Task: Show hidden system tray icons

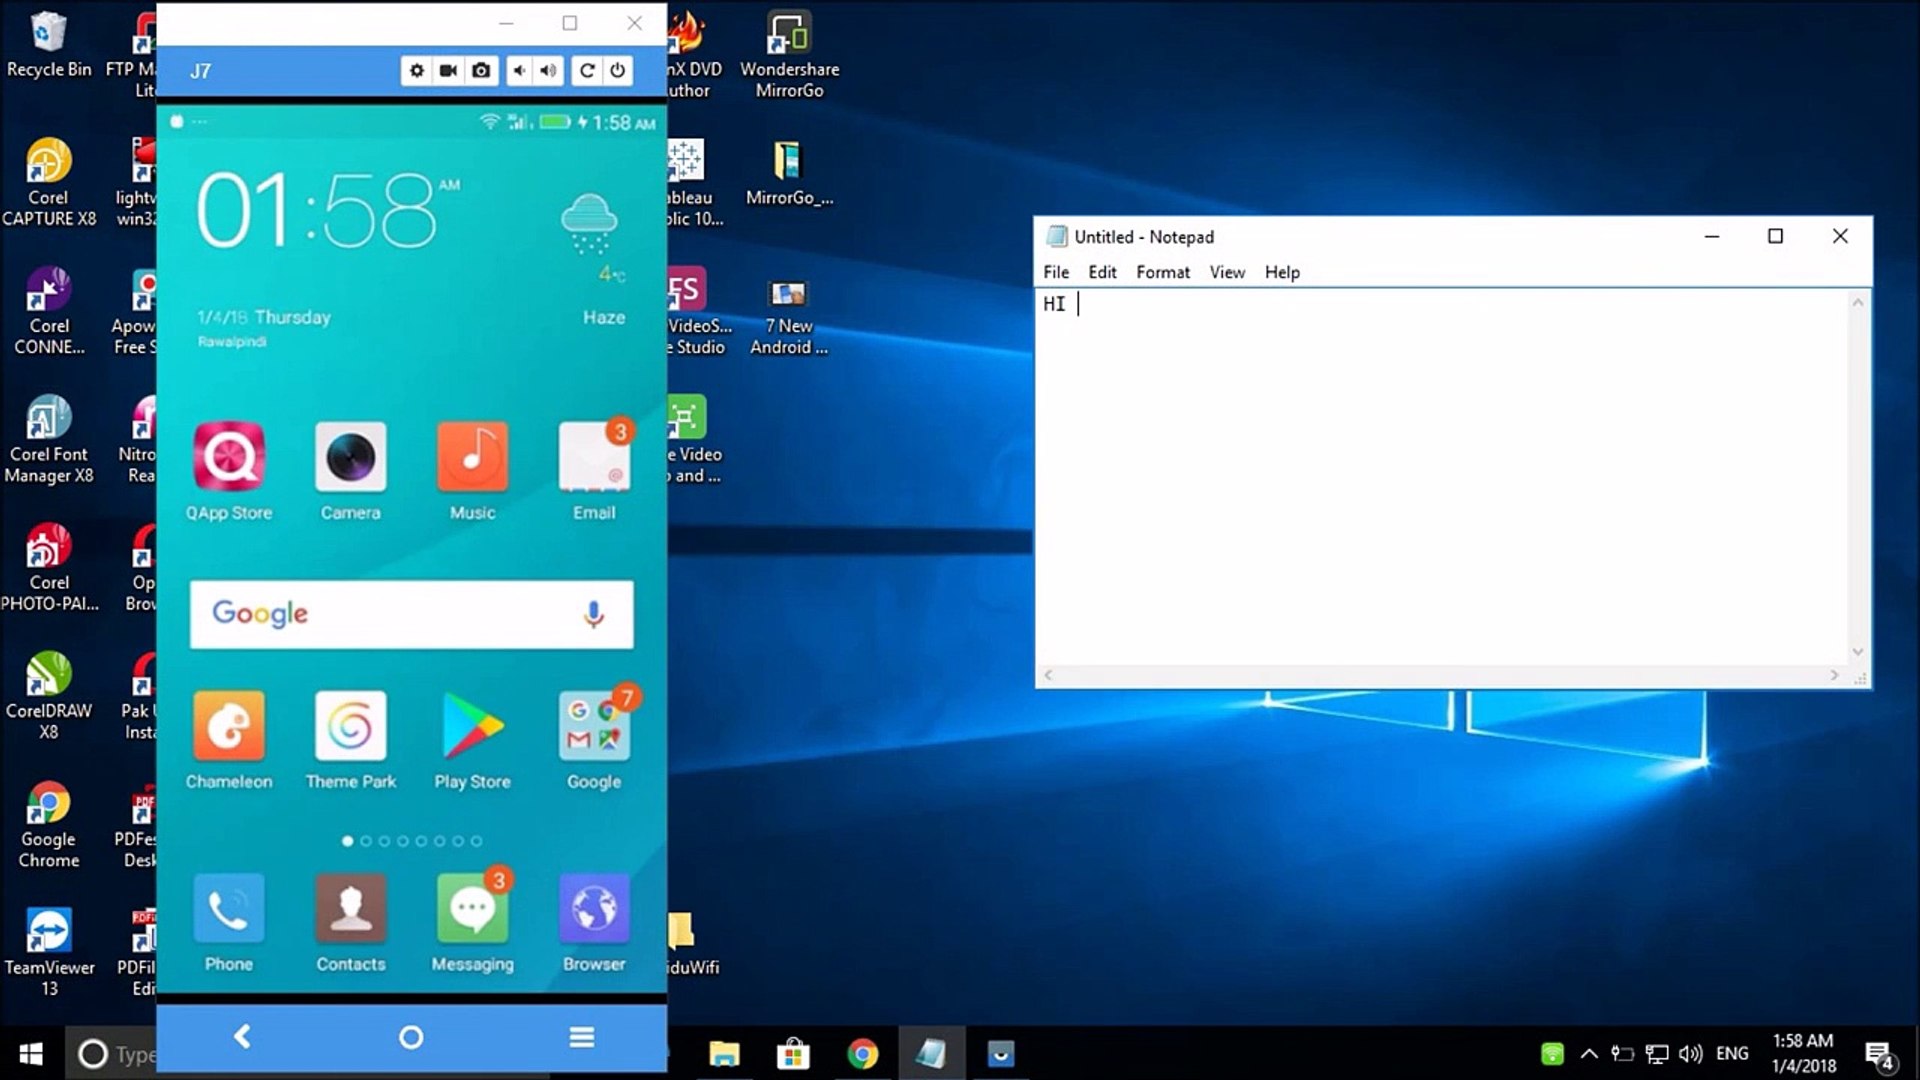Action: point(1588,1053)
